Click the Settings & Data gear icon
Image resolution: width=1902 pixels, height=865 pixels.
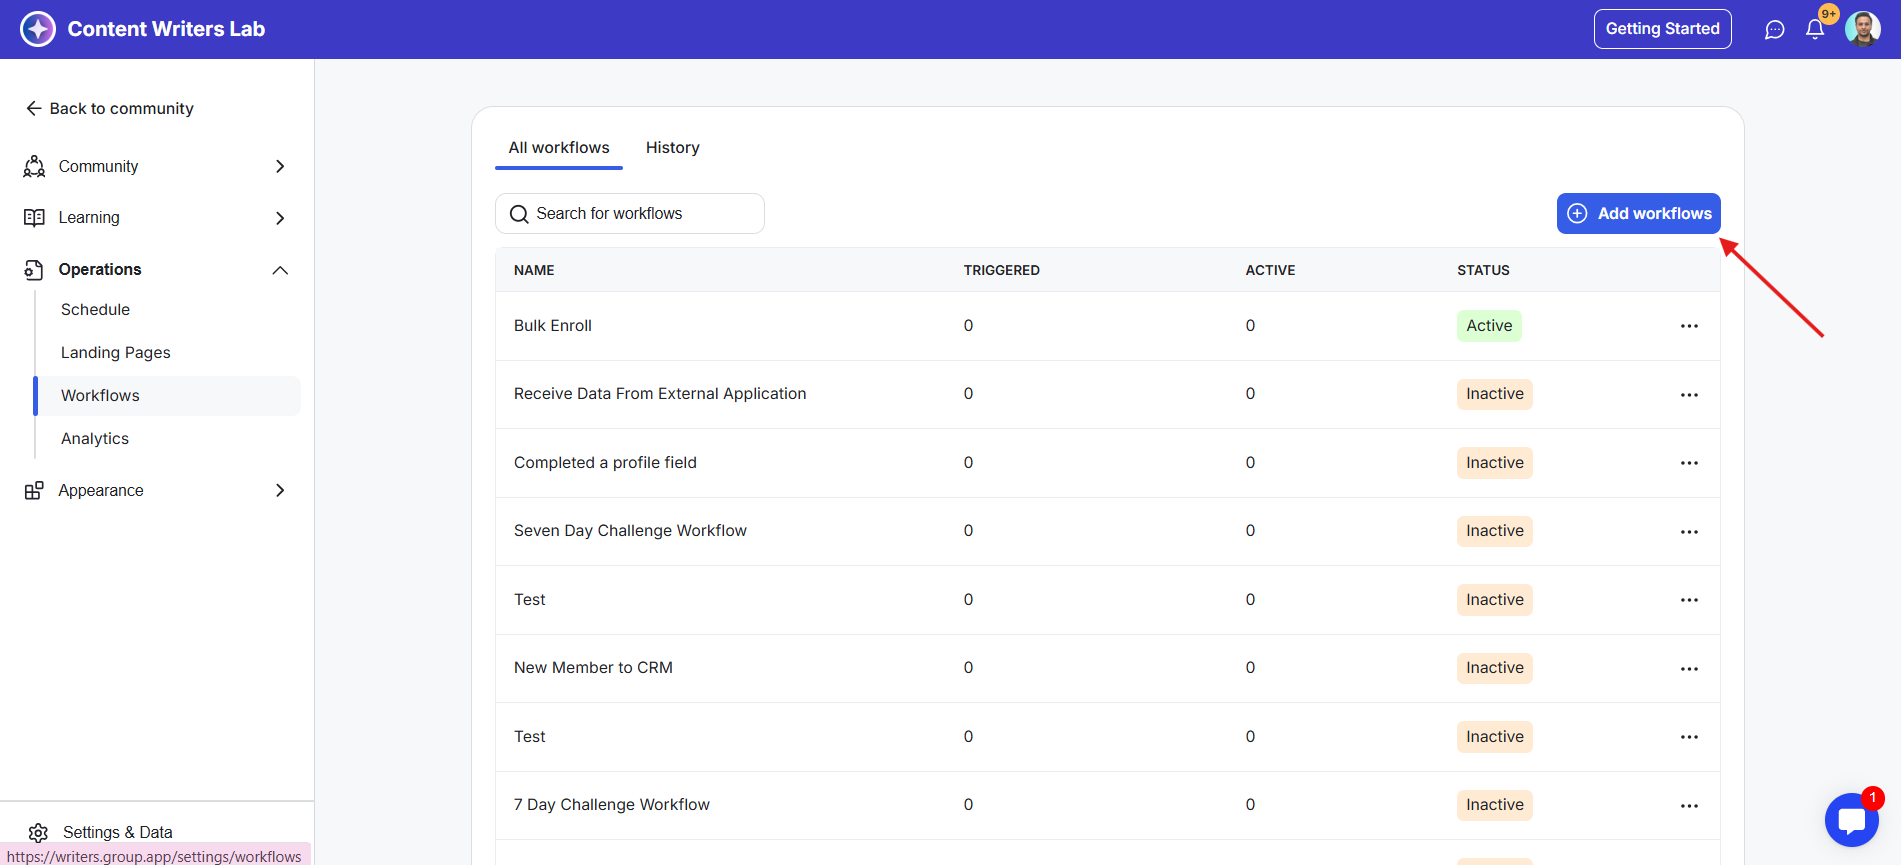tap(38, 833)
